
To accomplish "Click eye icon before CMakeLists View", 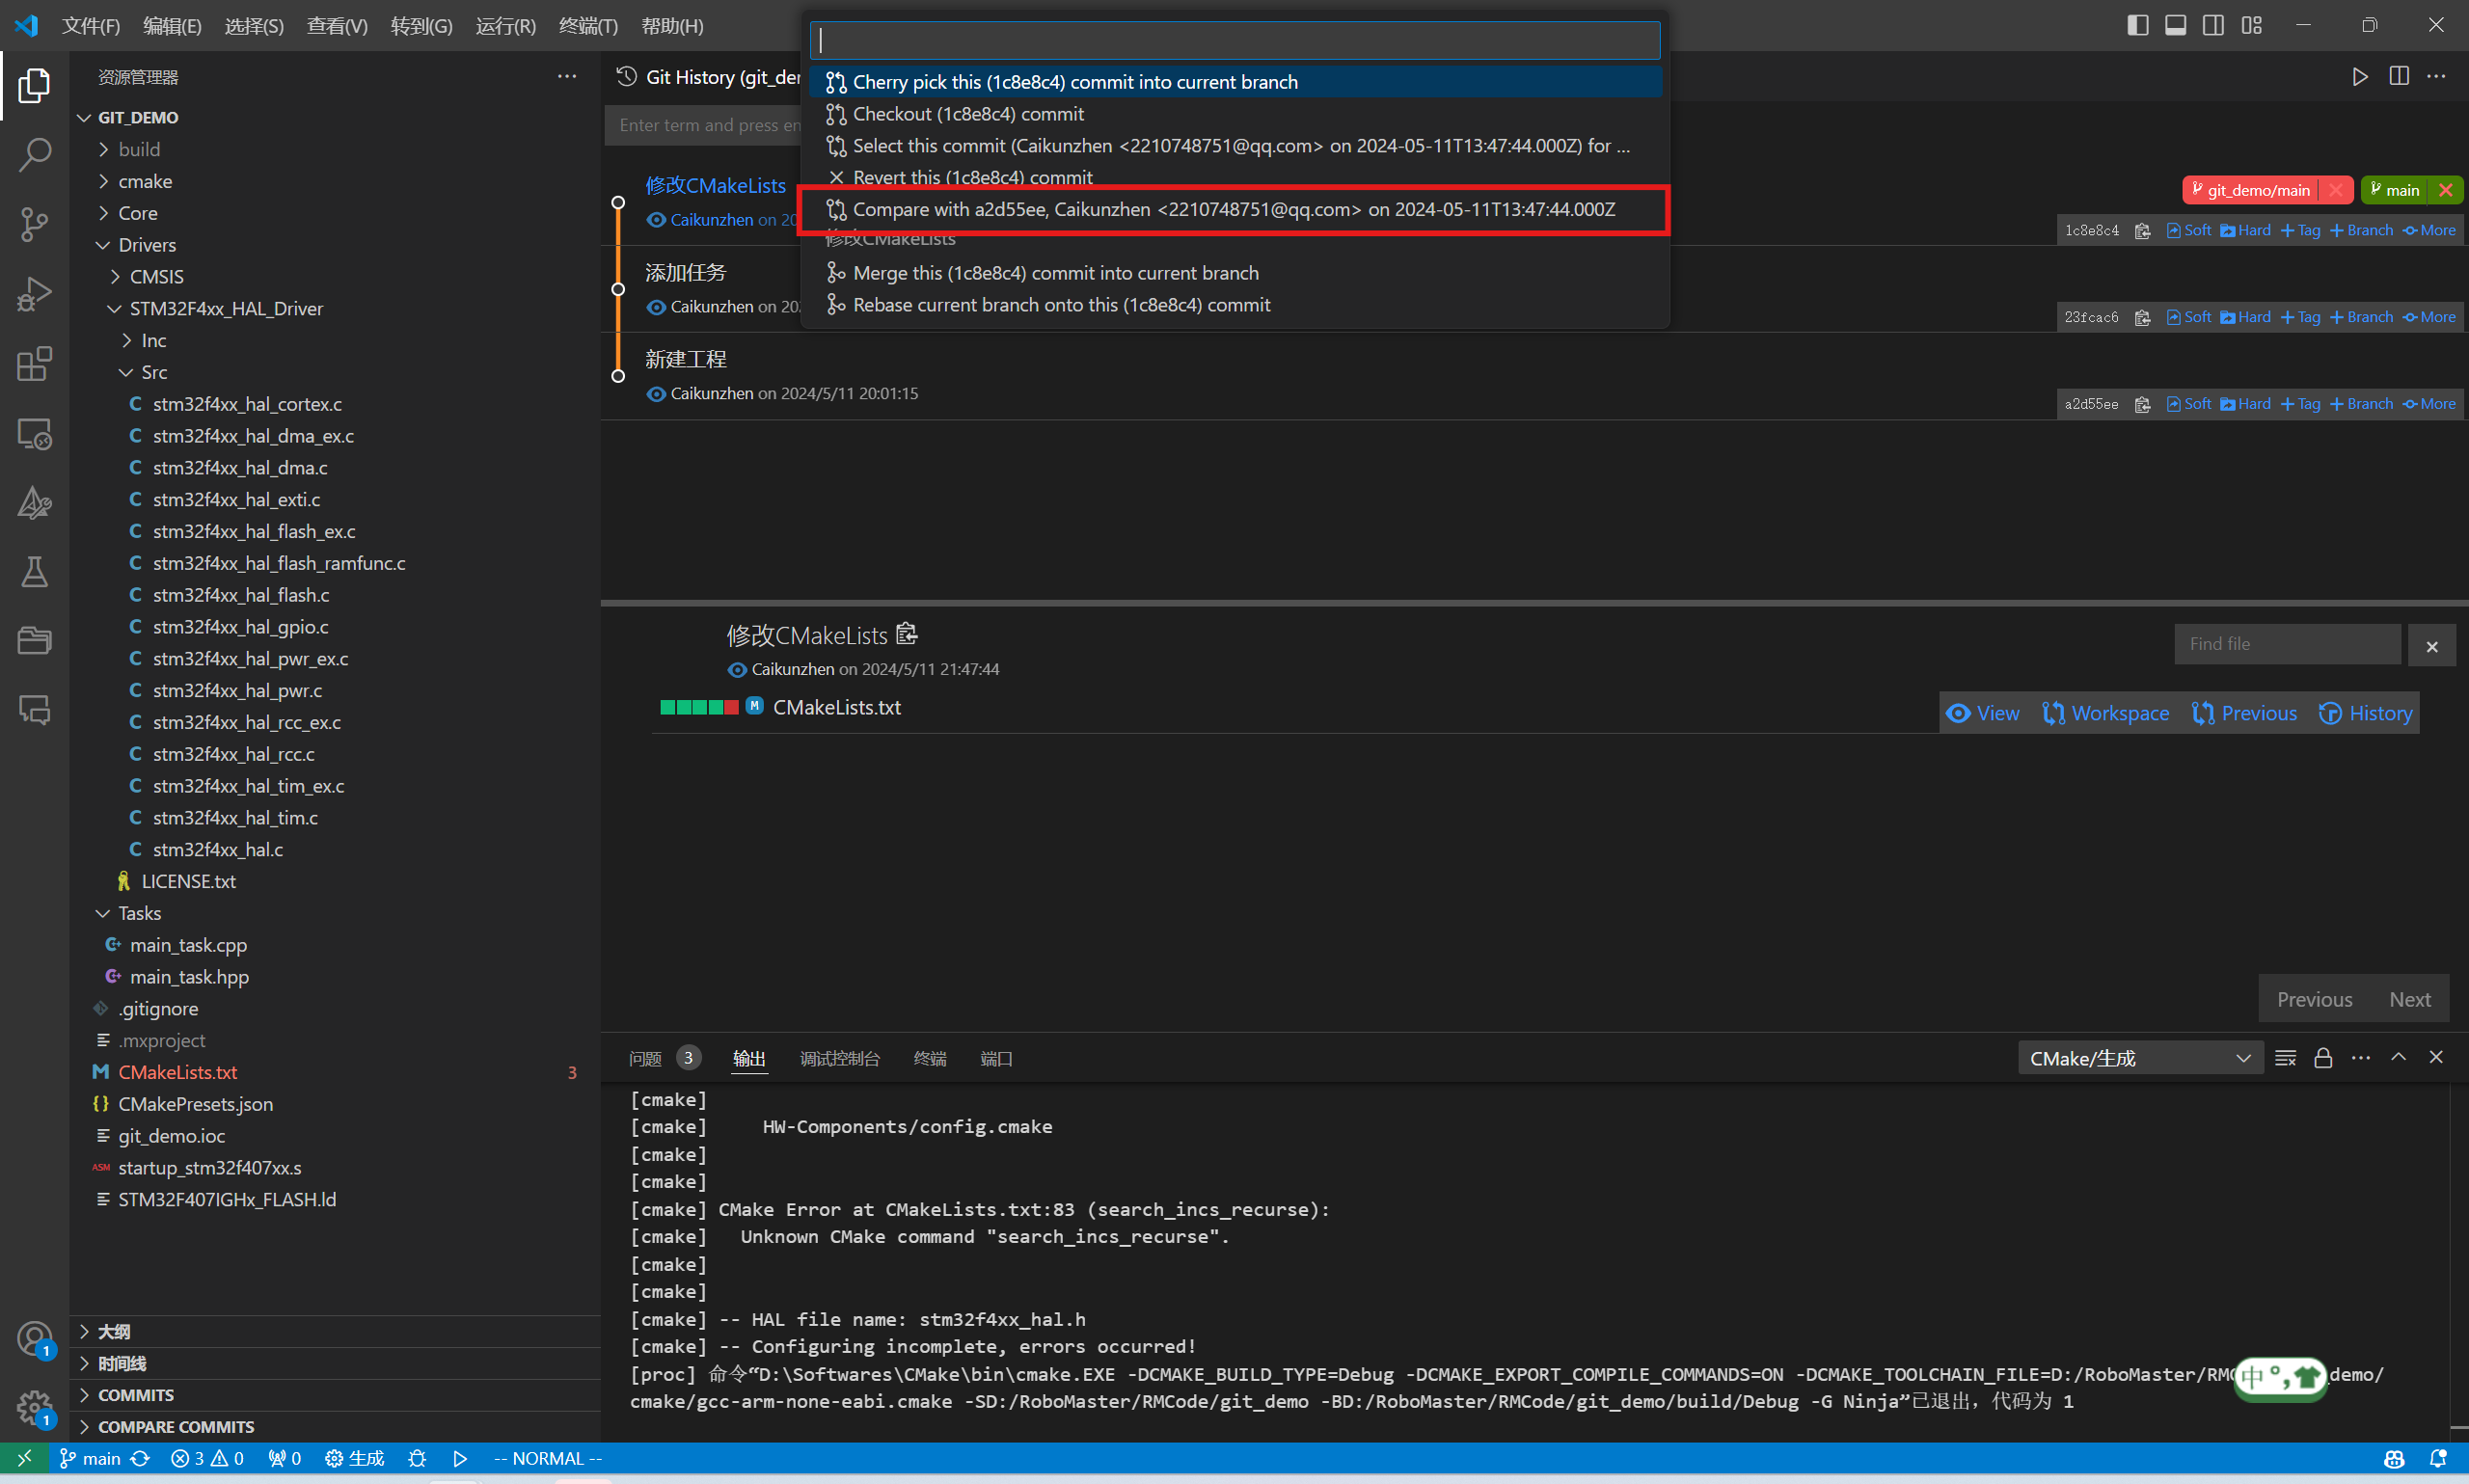I will [1958, 713].
